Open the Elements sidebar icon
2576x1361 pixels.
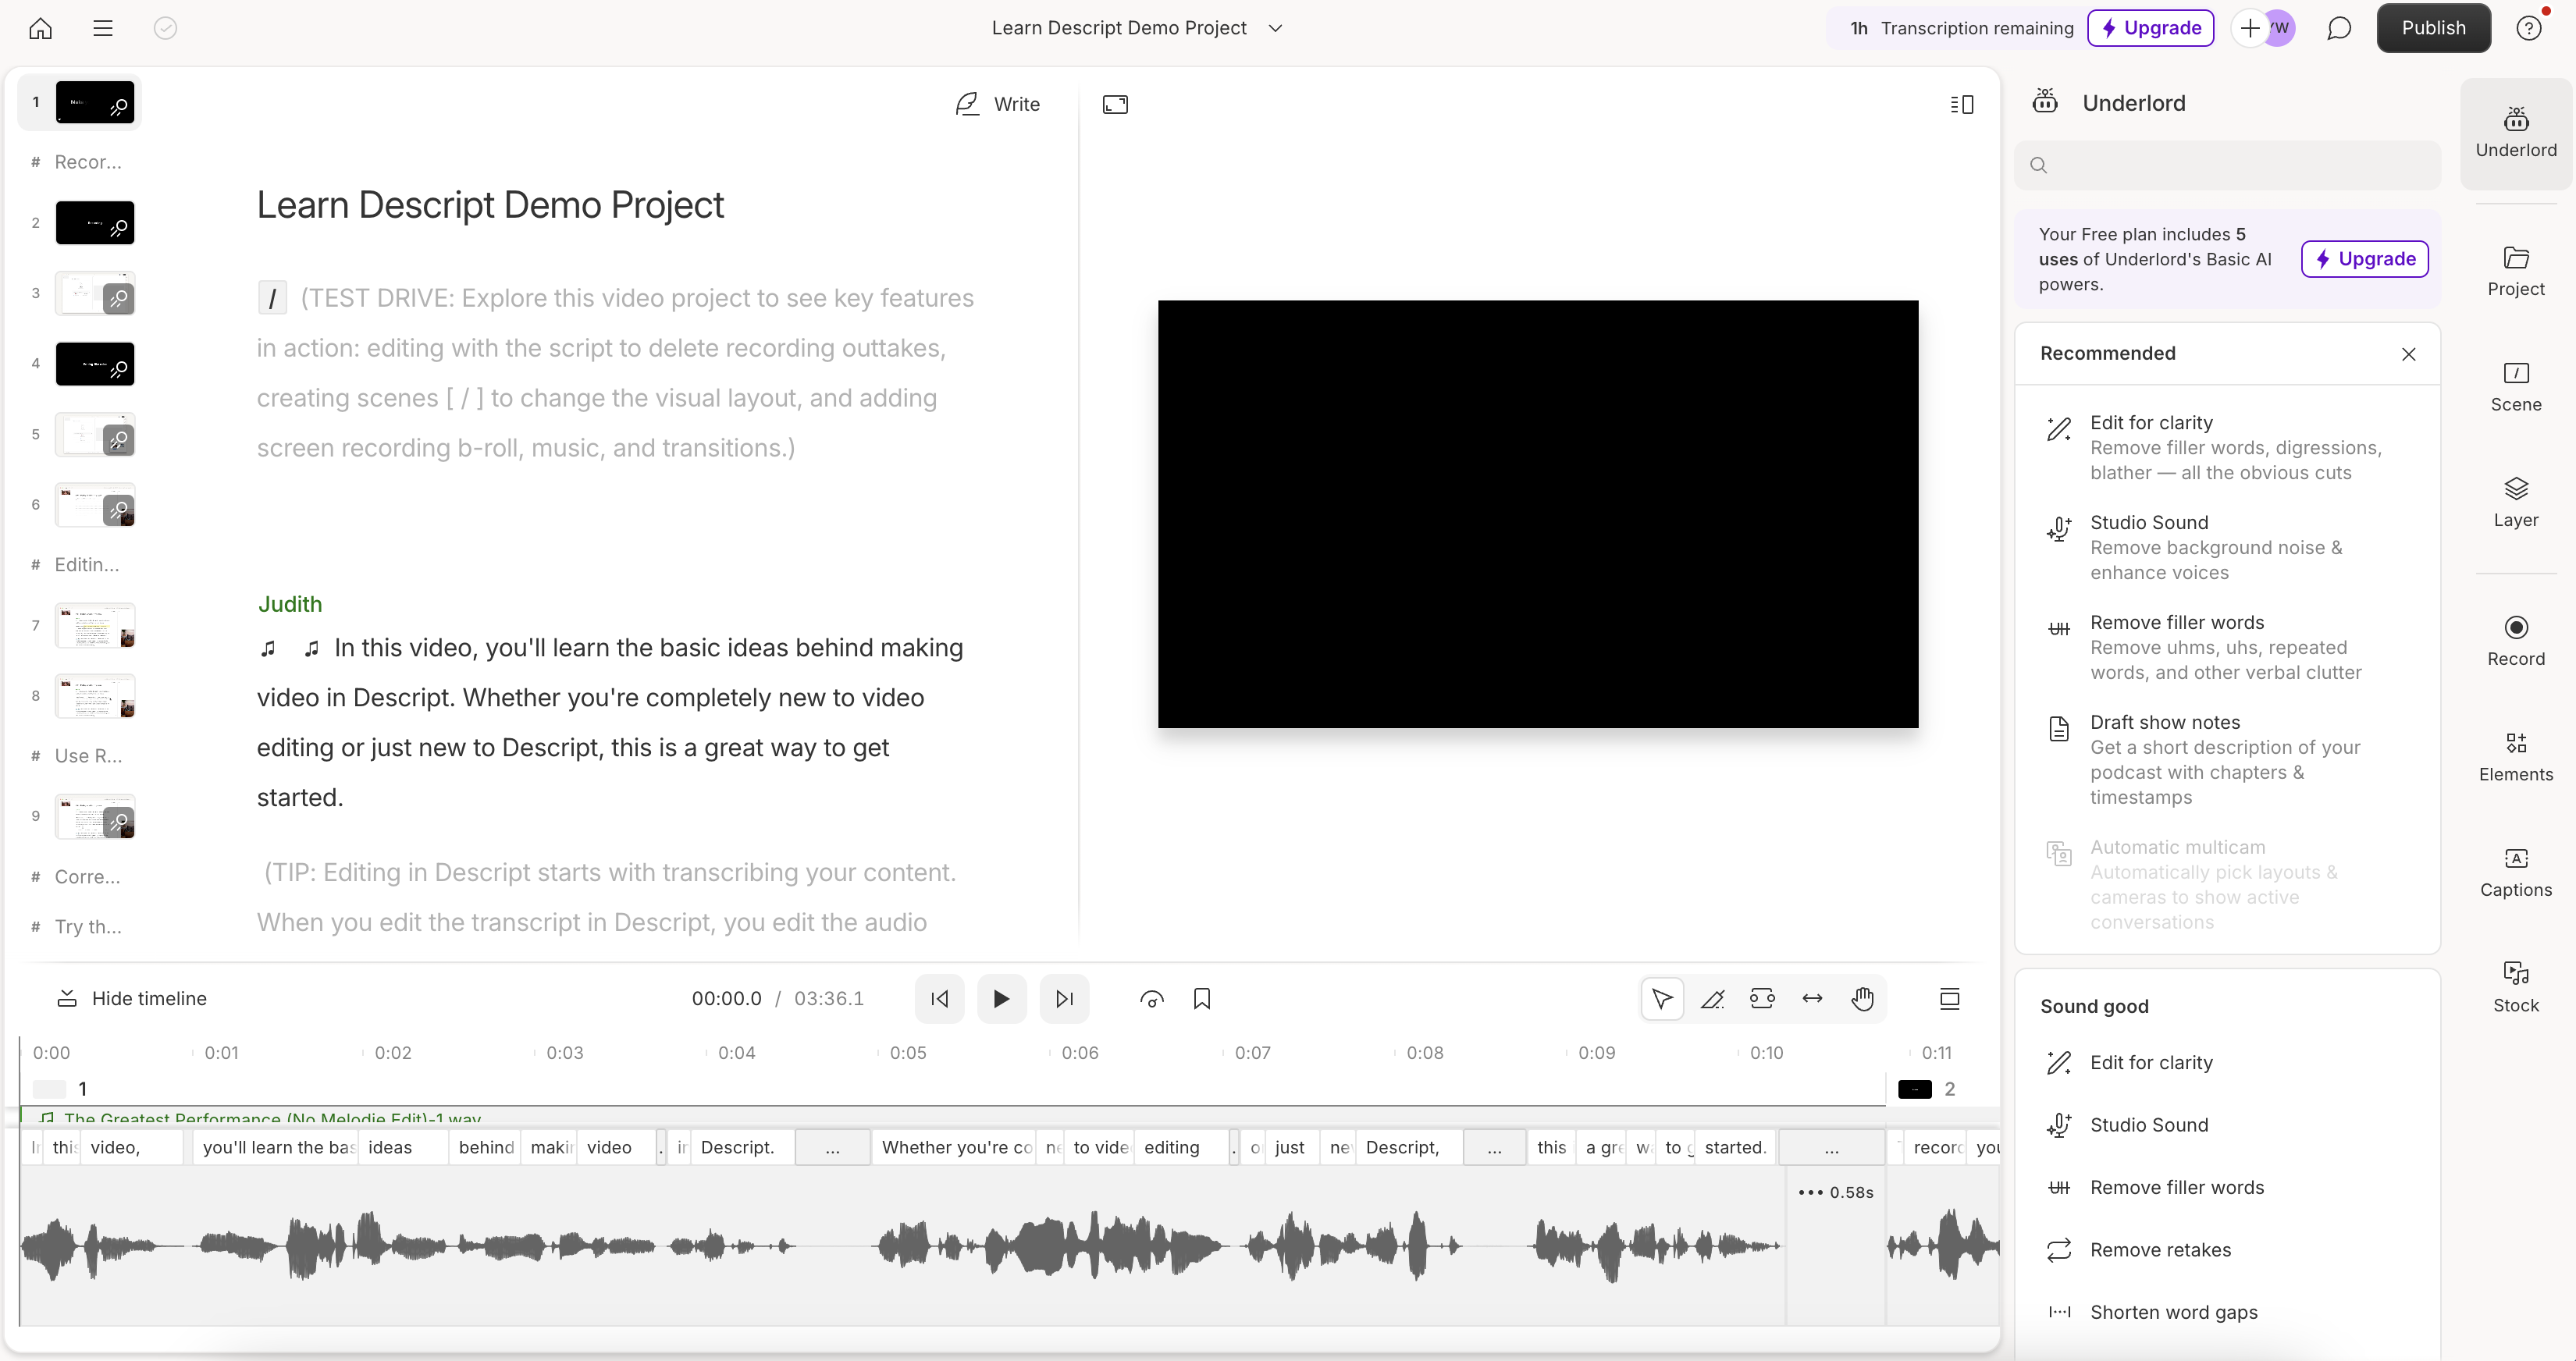pyautogui.click(x=2515, y=757)
